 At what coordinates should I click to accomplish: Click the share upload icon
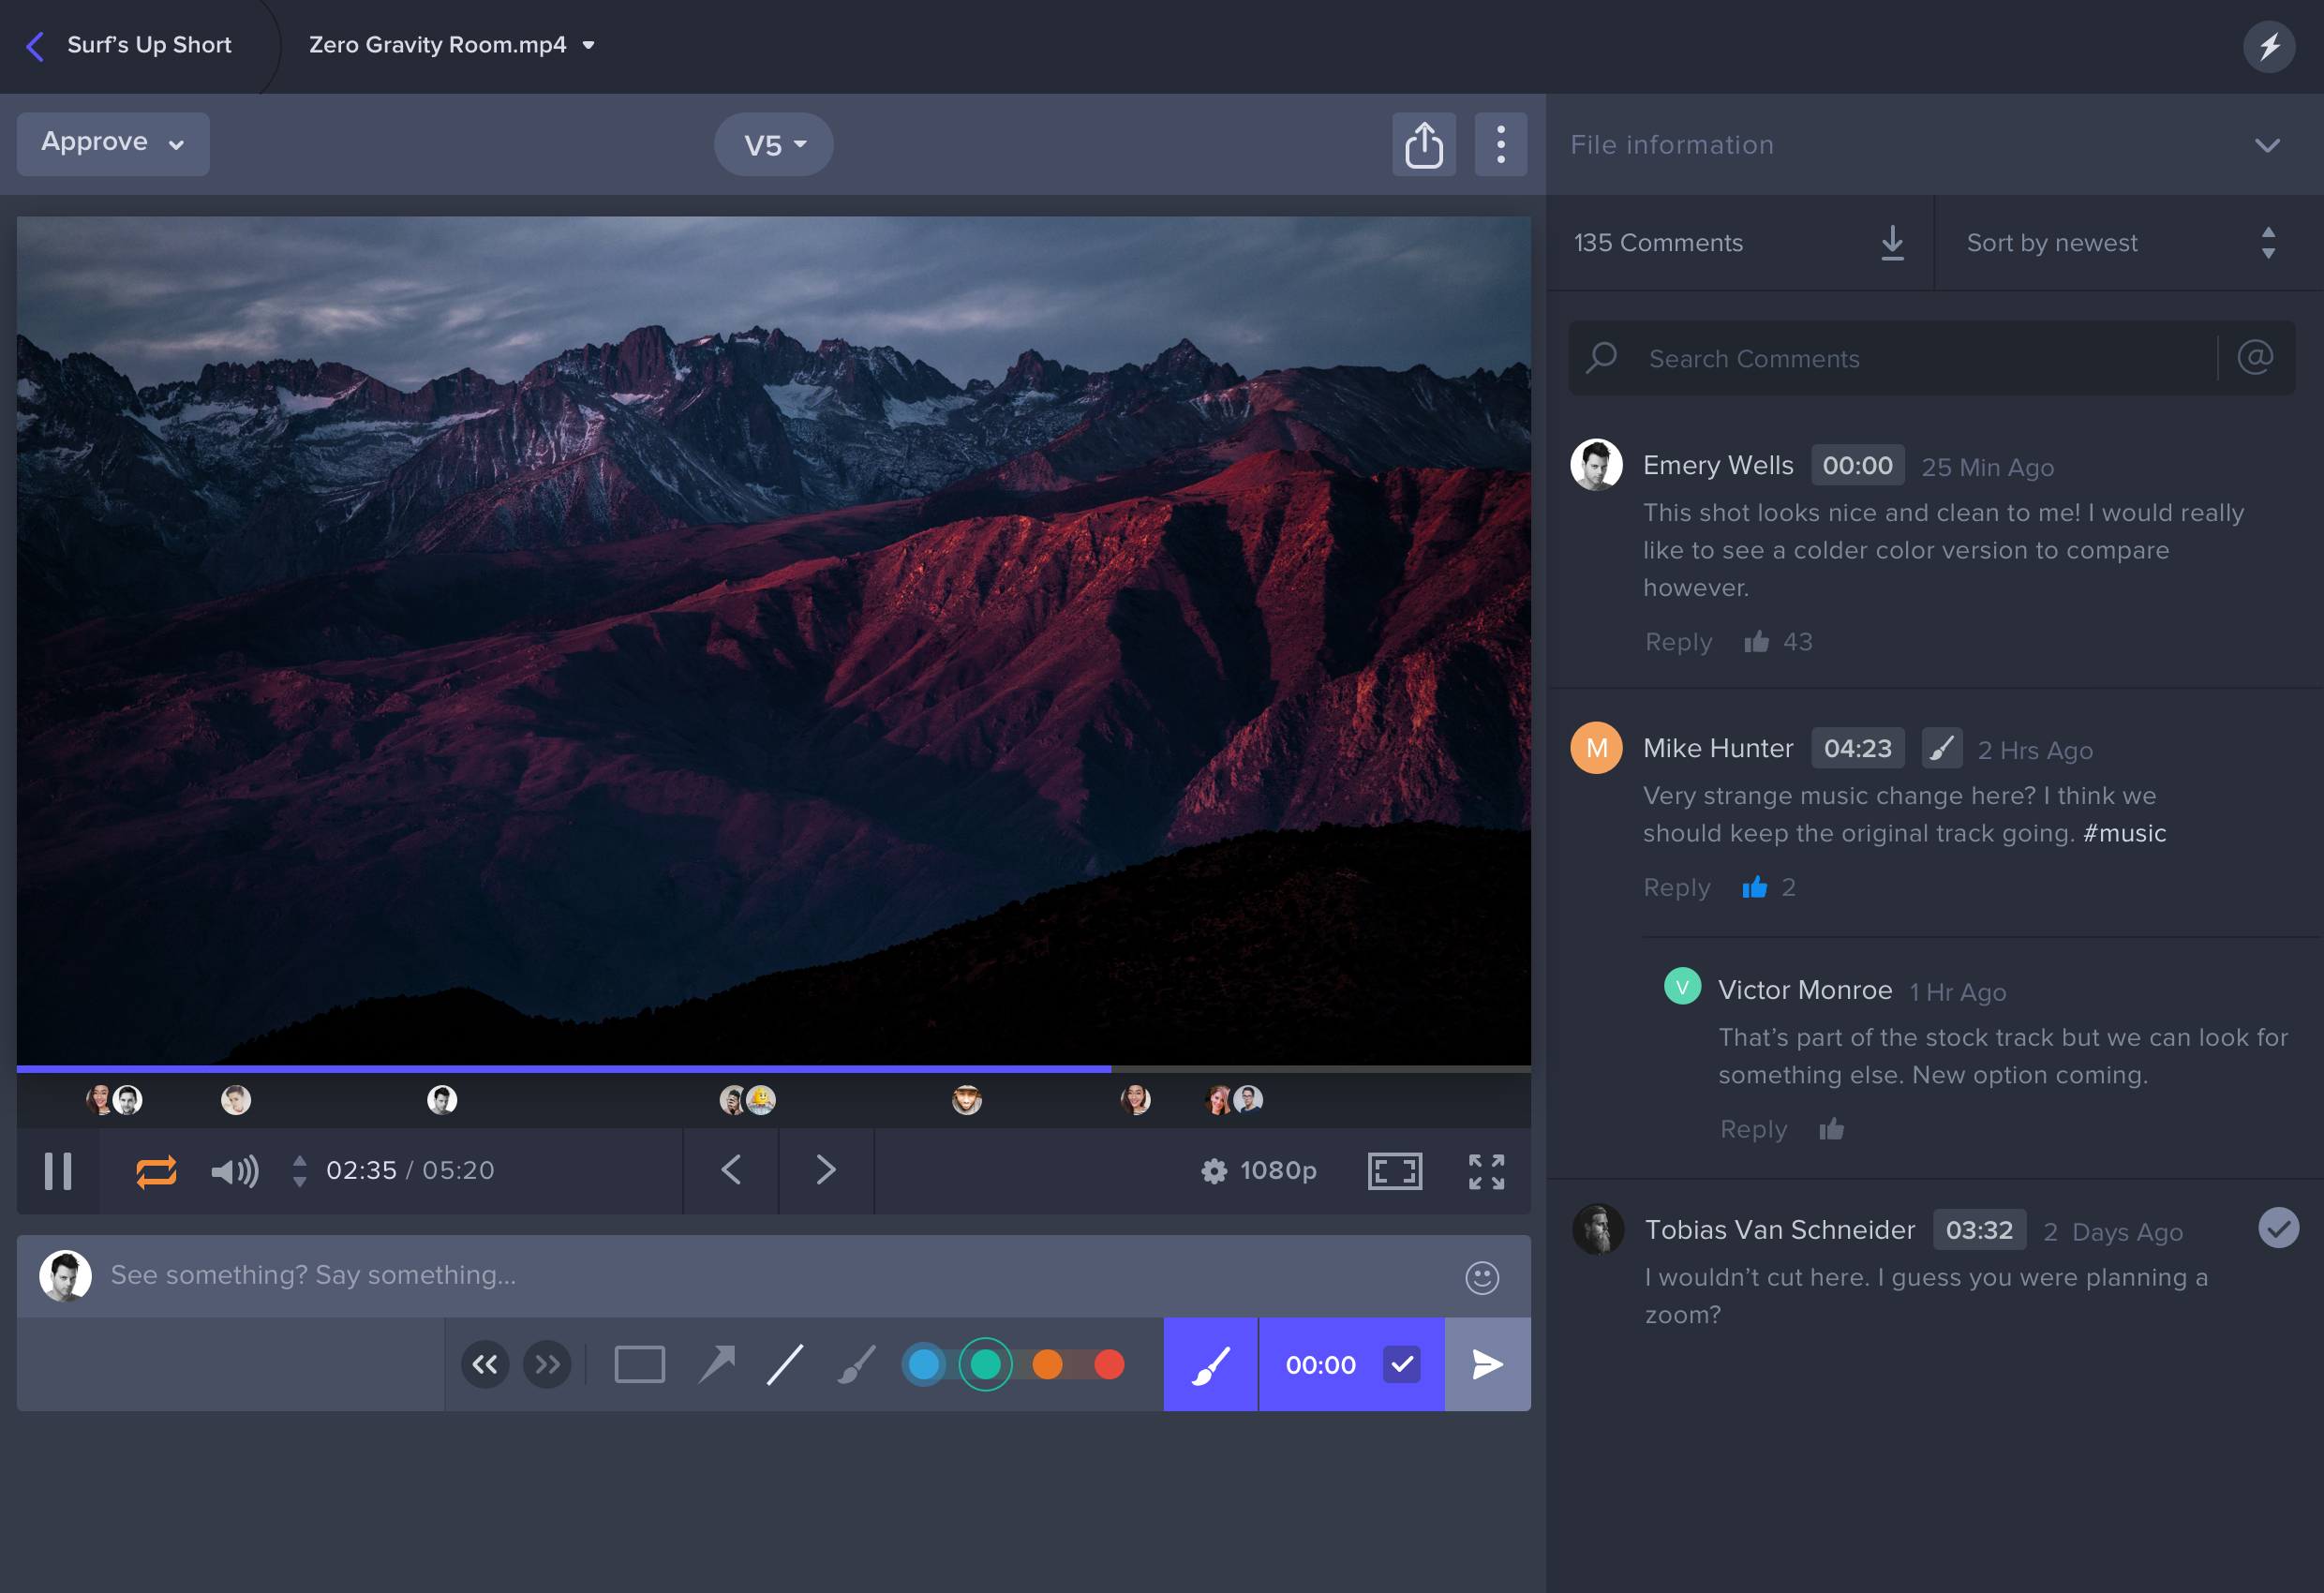(1423, 145)
